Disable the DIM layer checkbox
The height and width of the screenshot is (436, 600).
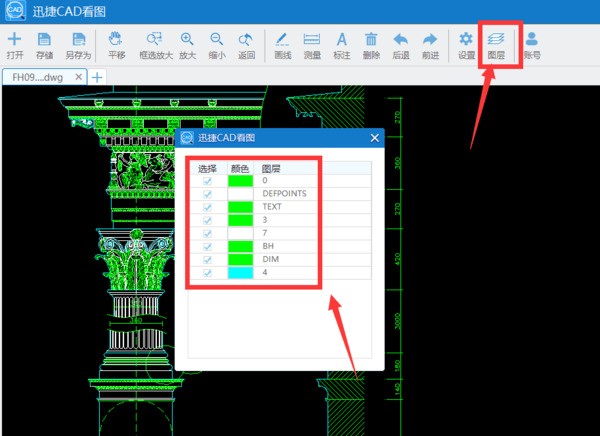click(x=208, y=259)
